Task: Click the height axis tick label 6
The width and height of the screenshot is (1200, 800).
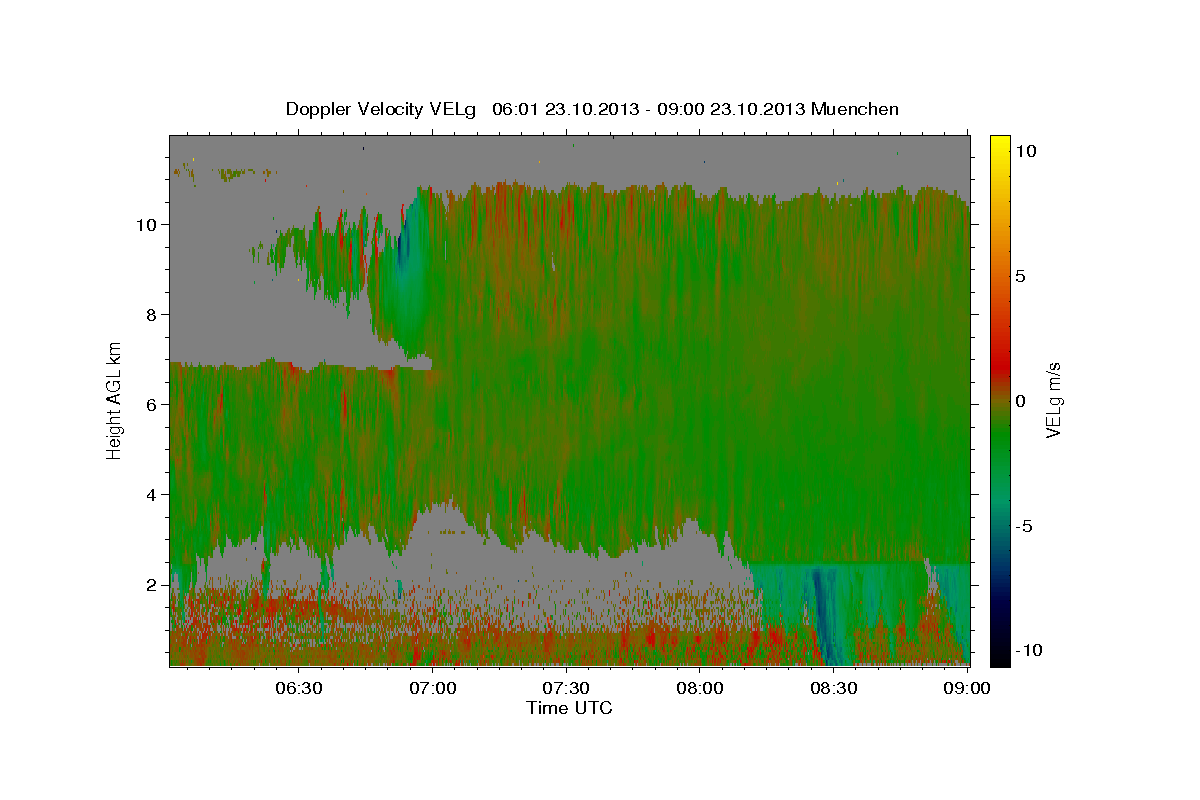Action: tap(152, 405)
